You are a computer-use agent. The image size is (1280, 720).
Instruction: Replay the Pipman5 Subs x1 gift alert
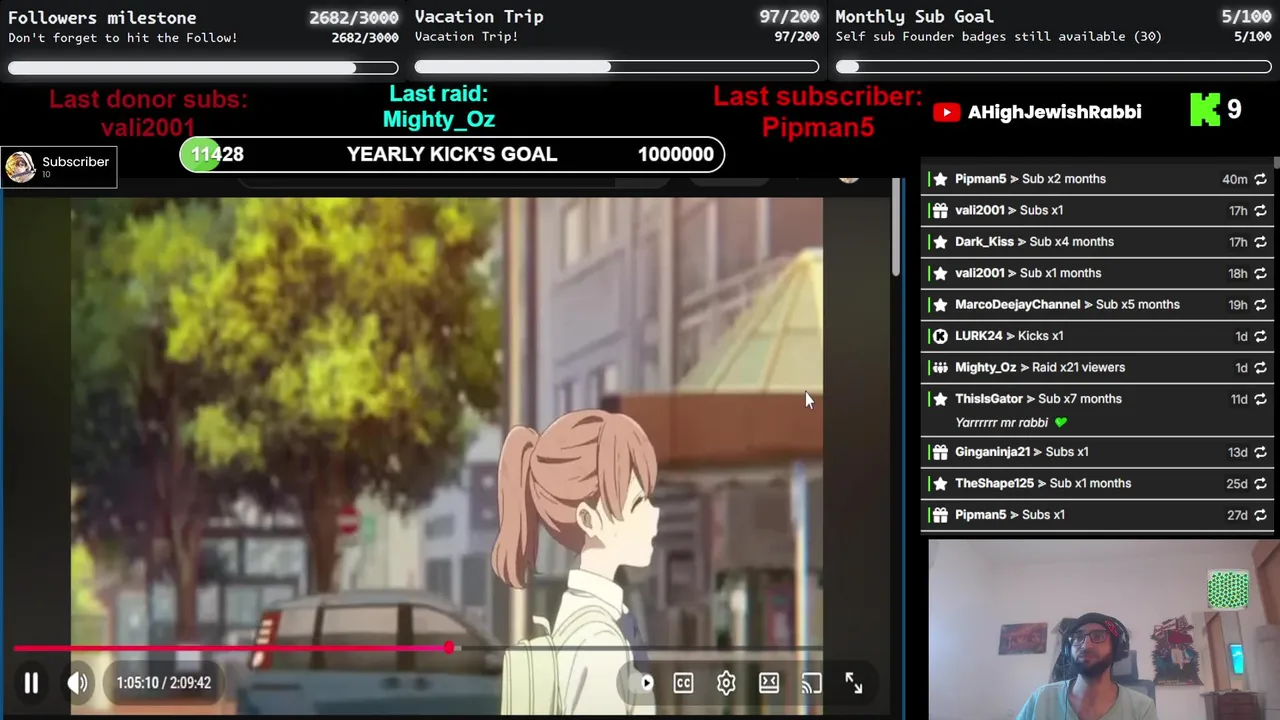(x=1260, y=515)
